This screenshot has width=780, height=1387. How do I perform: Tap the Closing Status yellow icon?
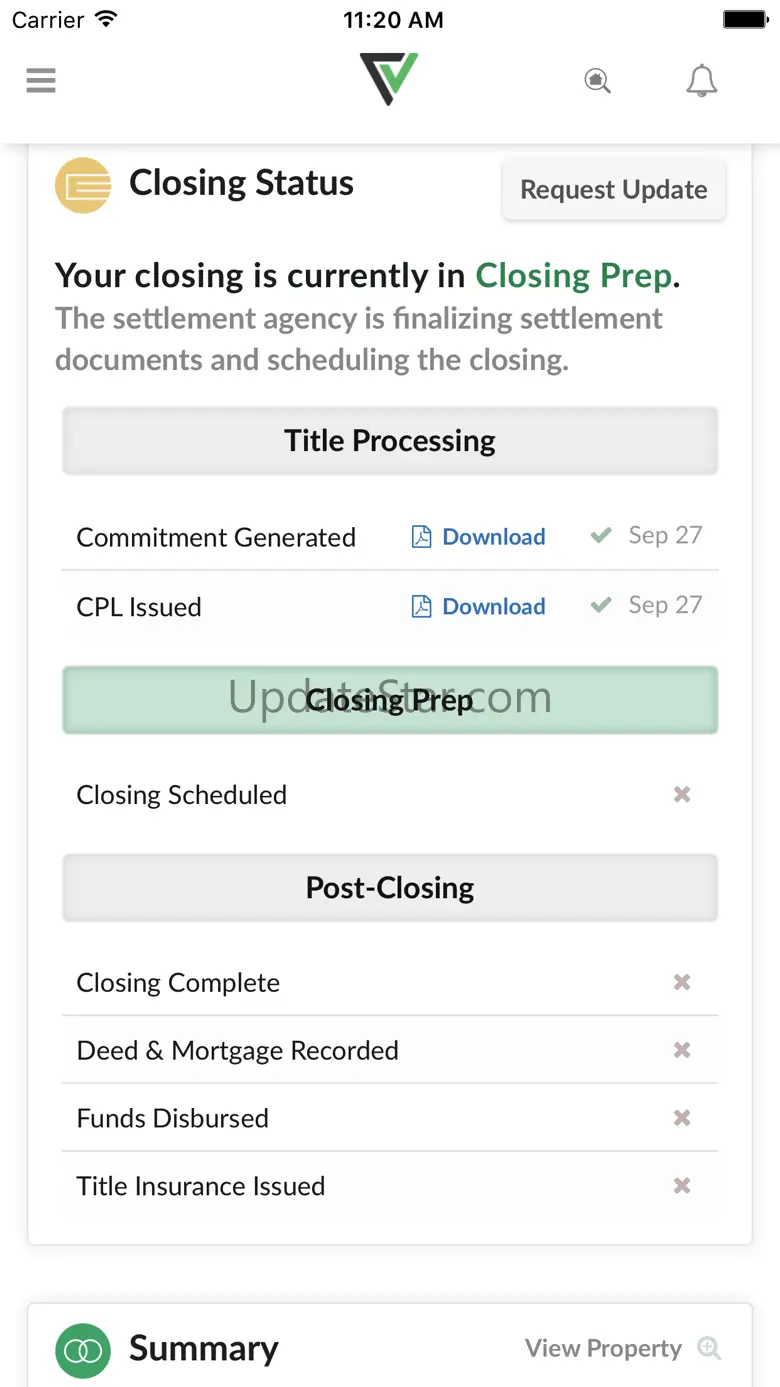tap(83, 185)
